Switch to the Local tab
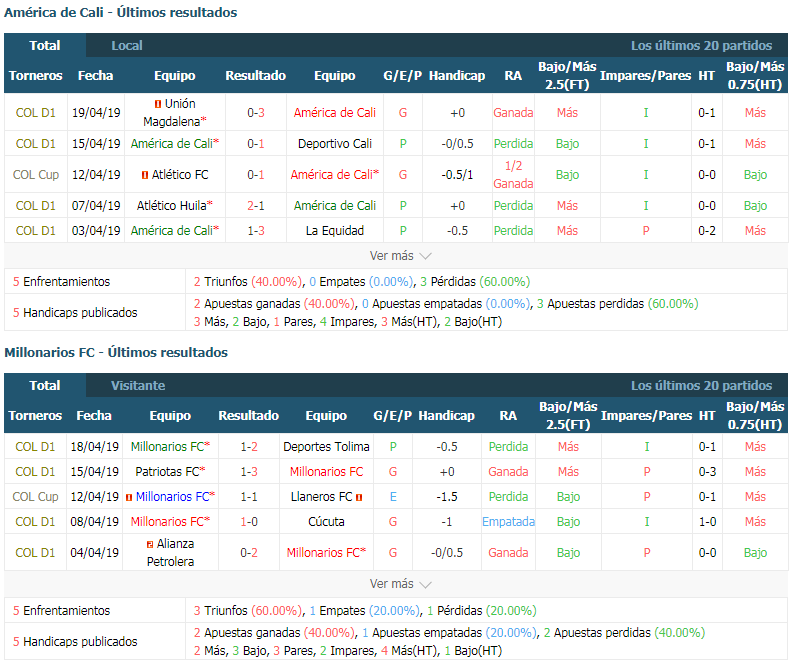791x660 pixels. tap(127, 45)
